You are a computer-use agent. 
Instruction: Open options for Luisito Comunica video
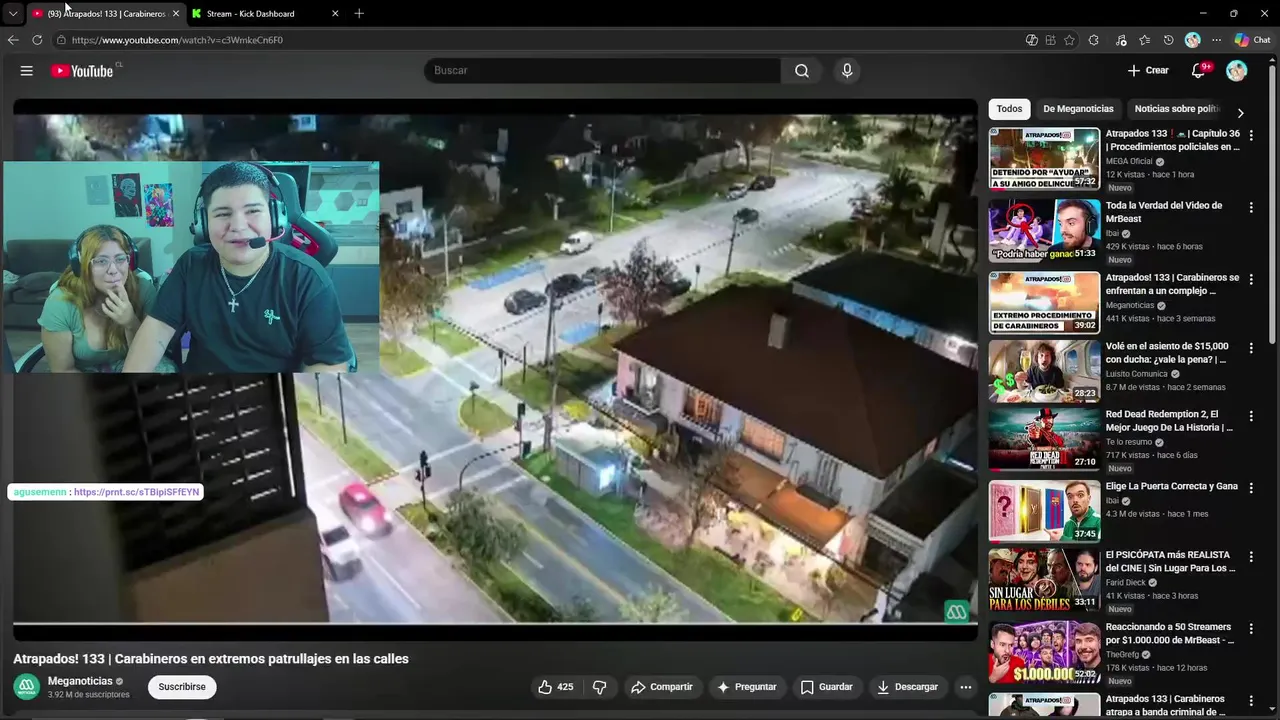pyautogui.click(x=1250, y=348)
